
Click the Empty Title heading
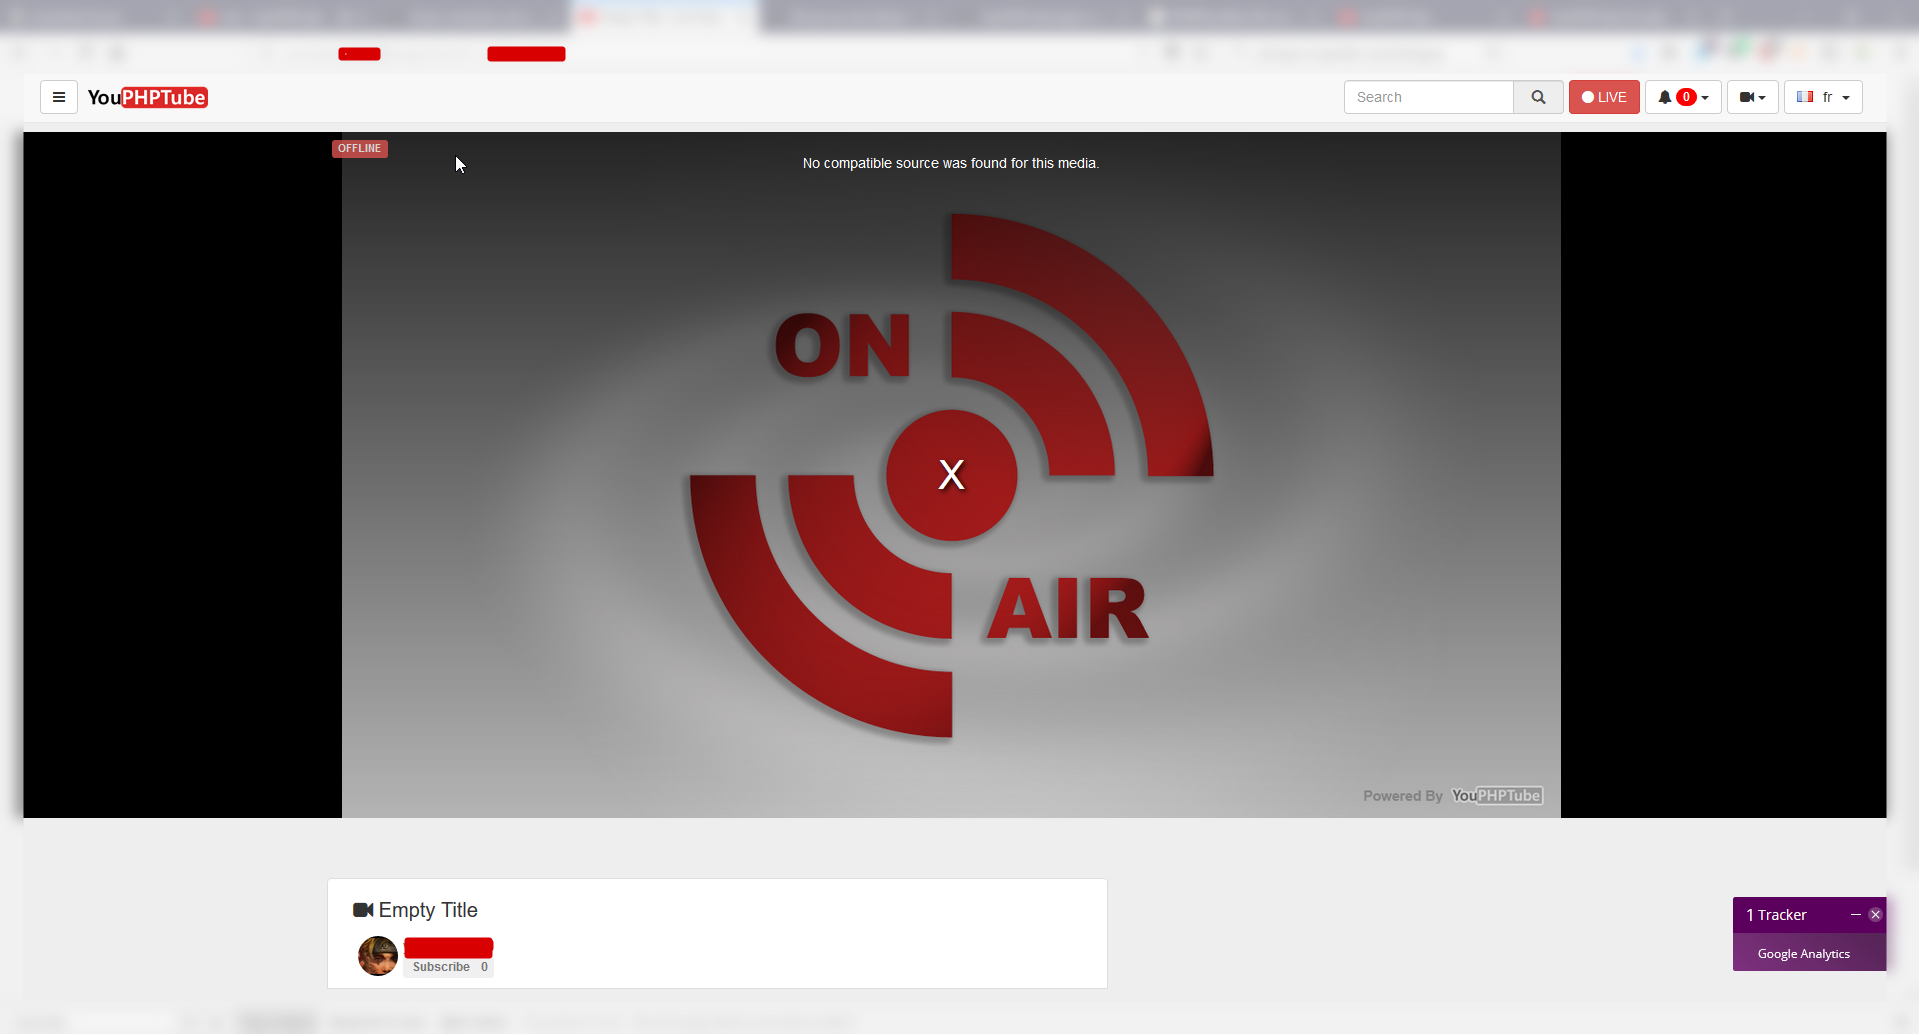pos(428,910)
